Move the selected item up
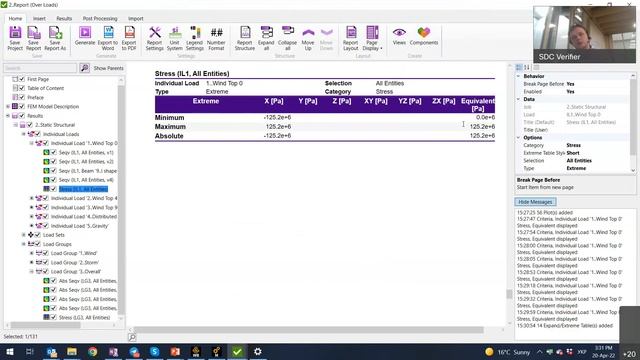Image resolution: width=640 pixels, height=360 pixels. 308,38
